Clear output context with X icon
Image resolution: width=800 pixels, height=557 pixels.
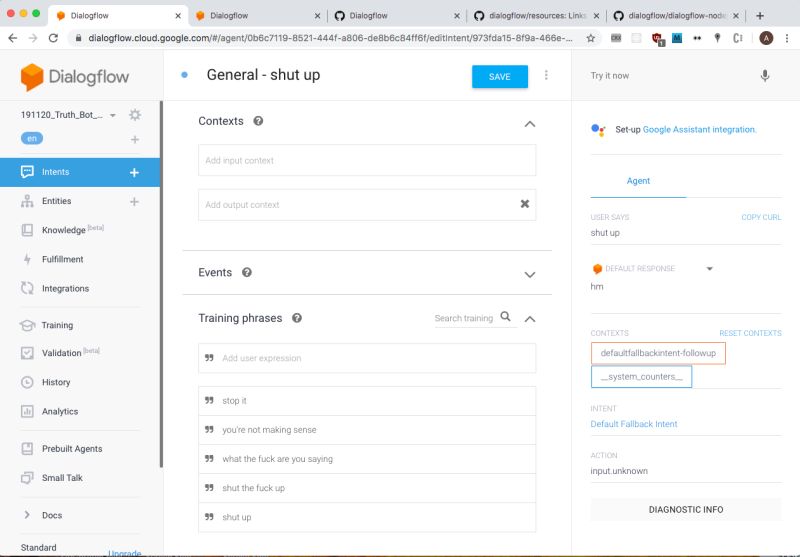click(524, 204)
